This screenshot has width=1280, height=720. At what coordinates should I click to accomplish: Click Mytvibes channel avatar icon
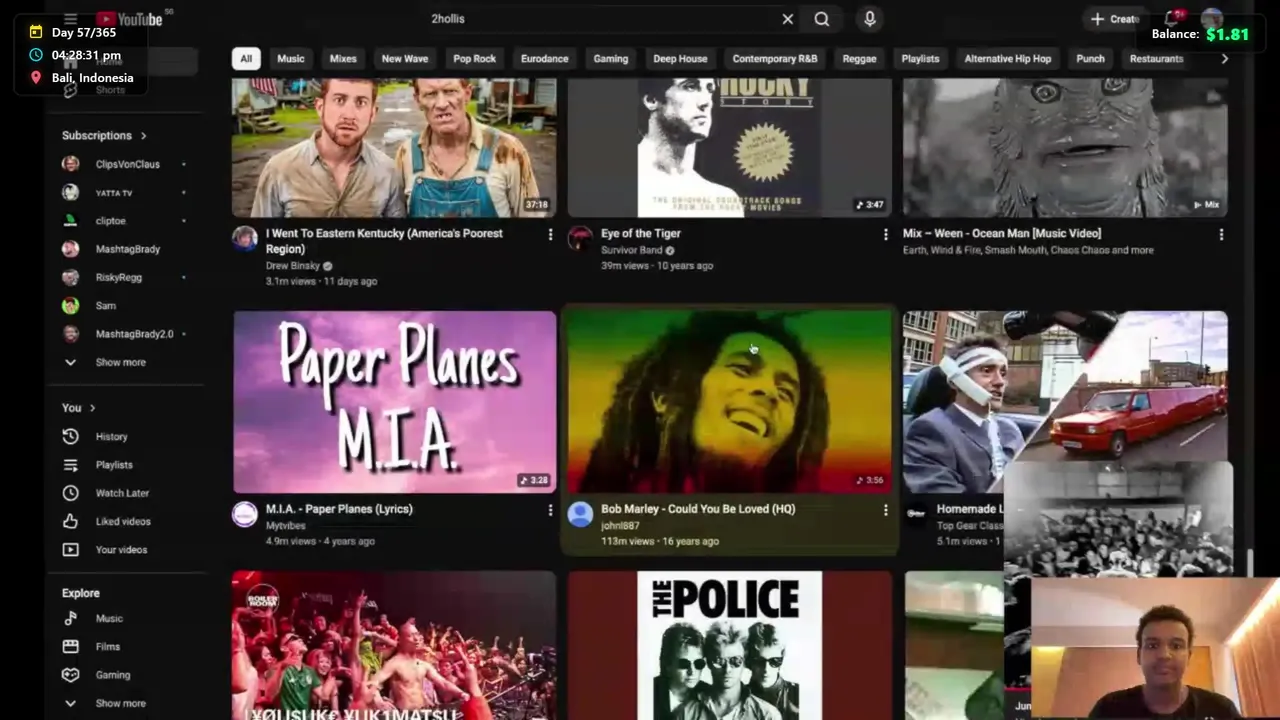point(245,514)
